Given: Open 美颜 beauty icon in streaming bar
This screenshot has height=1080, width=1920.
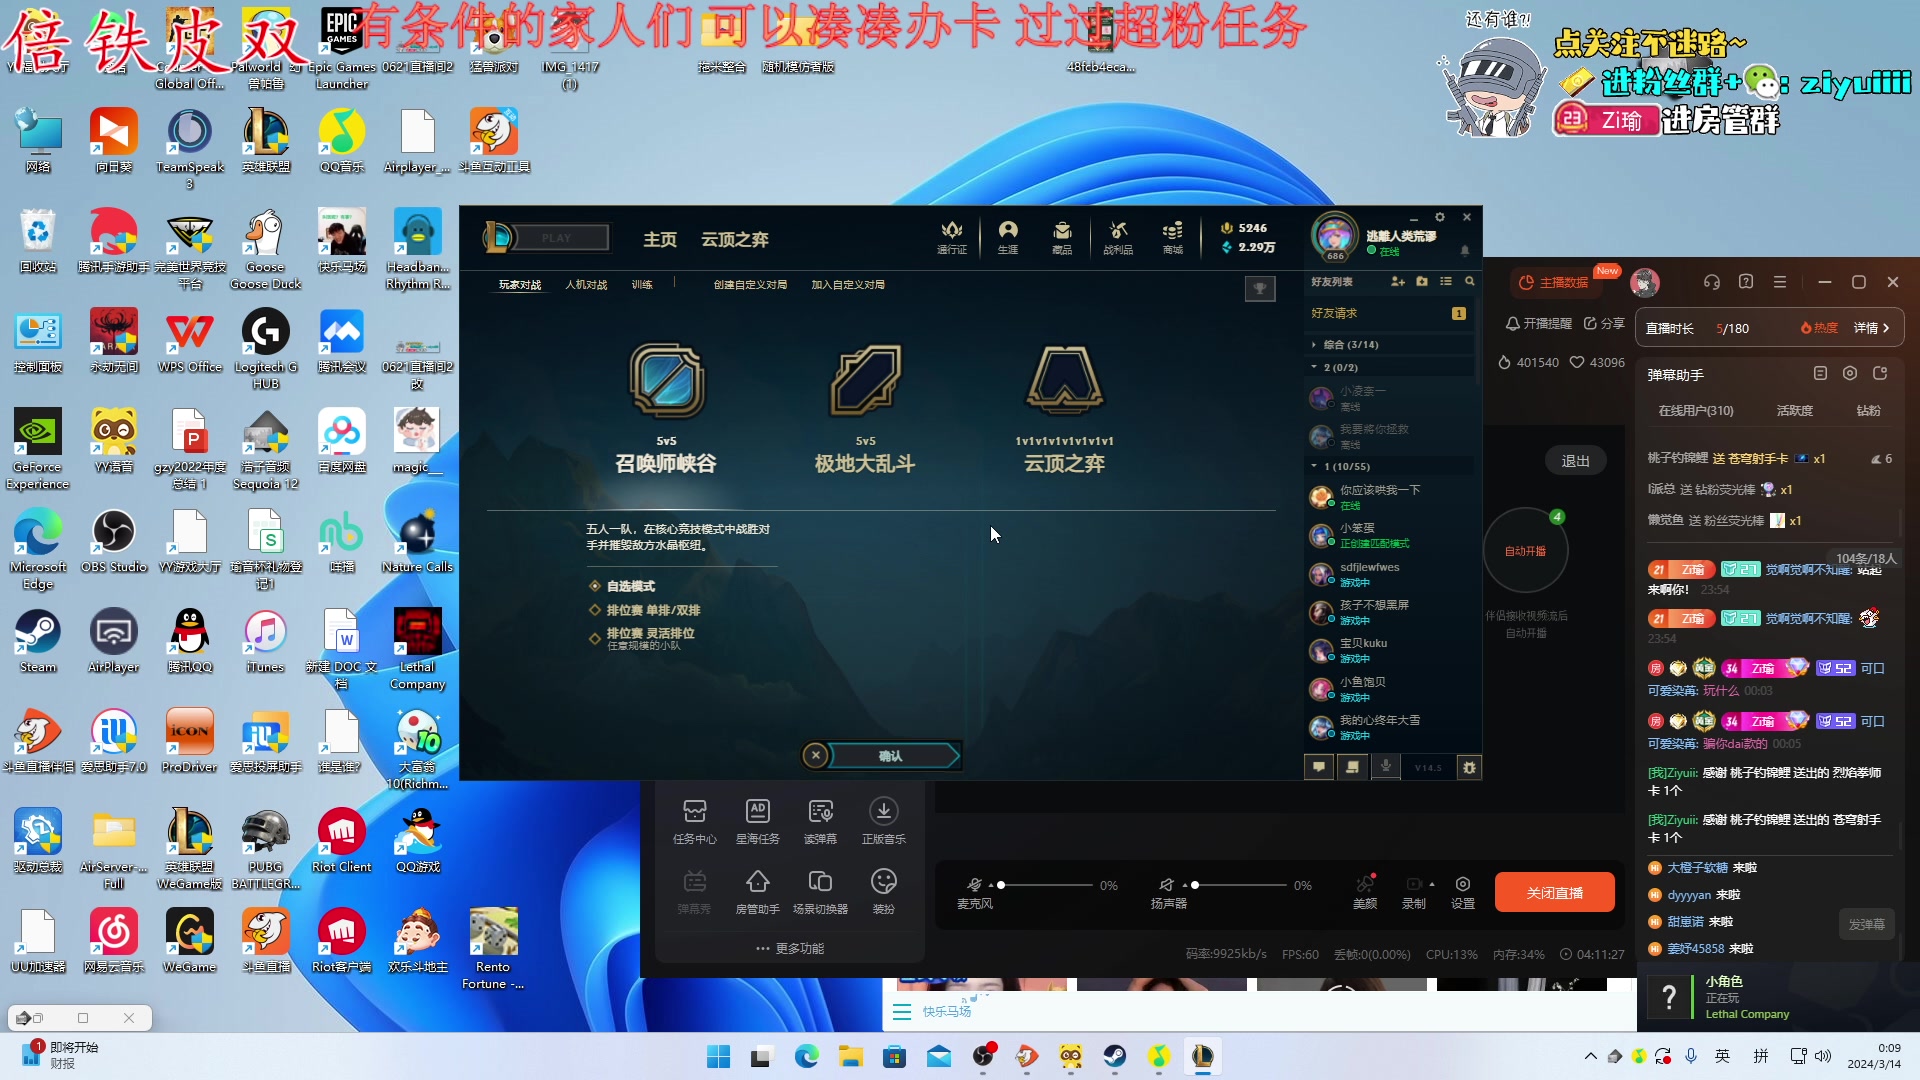Looking at the screenshot, I should 1365,892.
